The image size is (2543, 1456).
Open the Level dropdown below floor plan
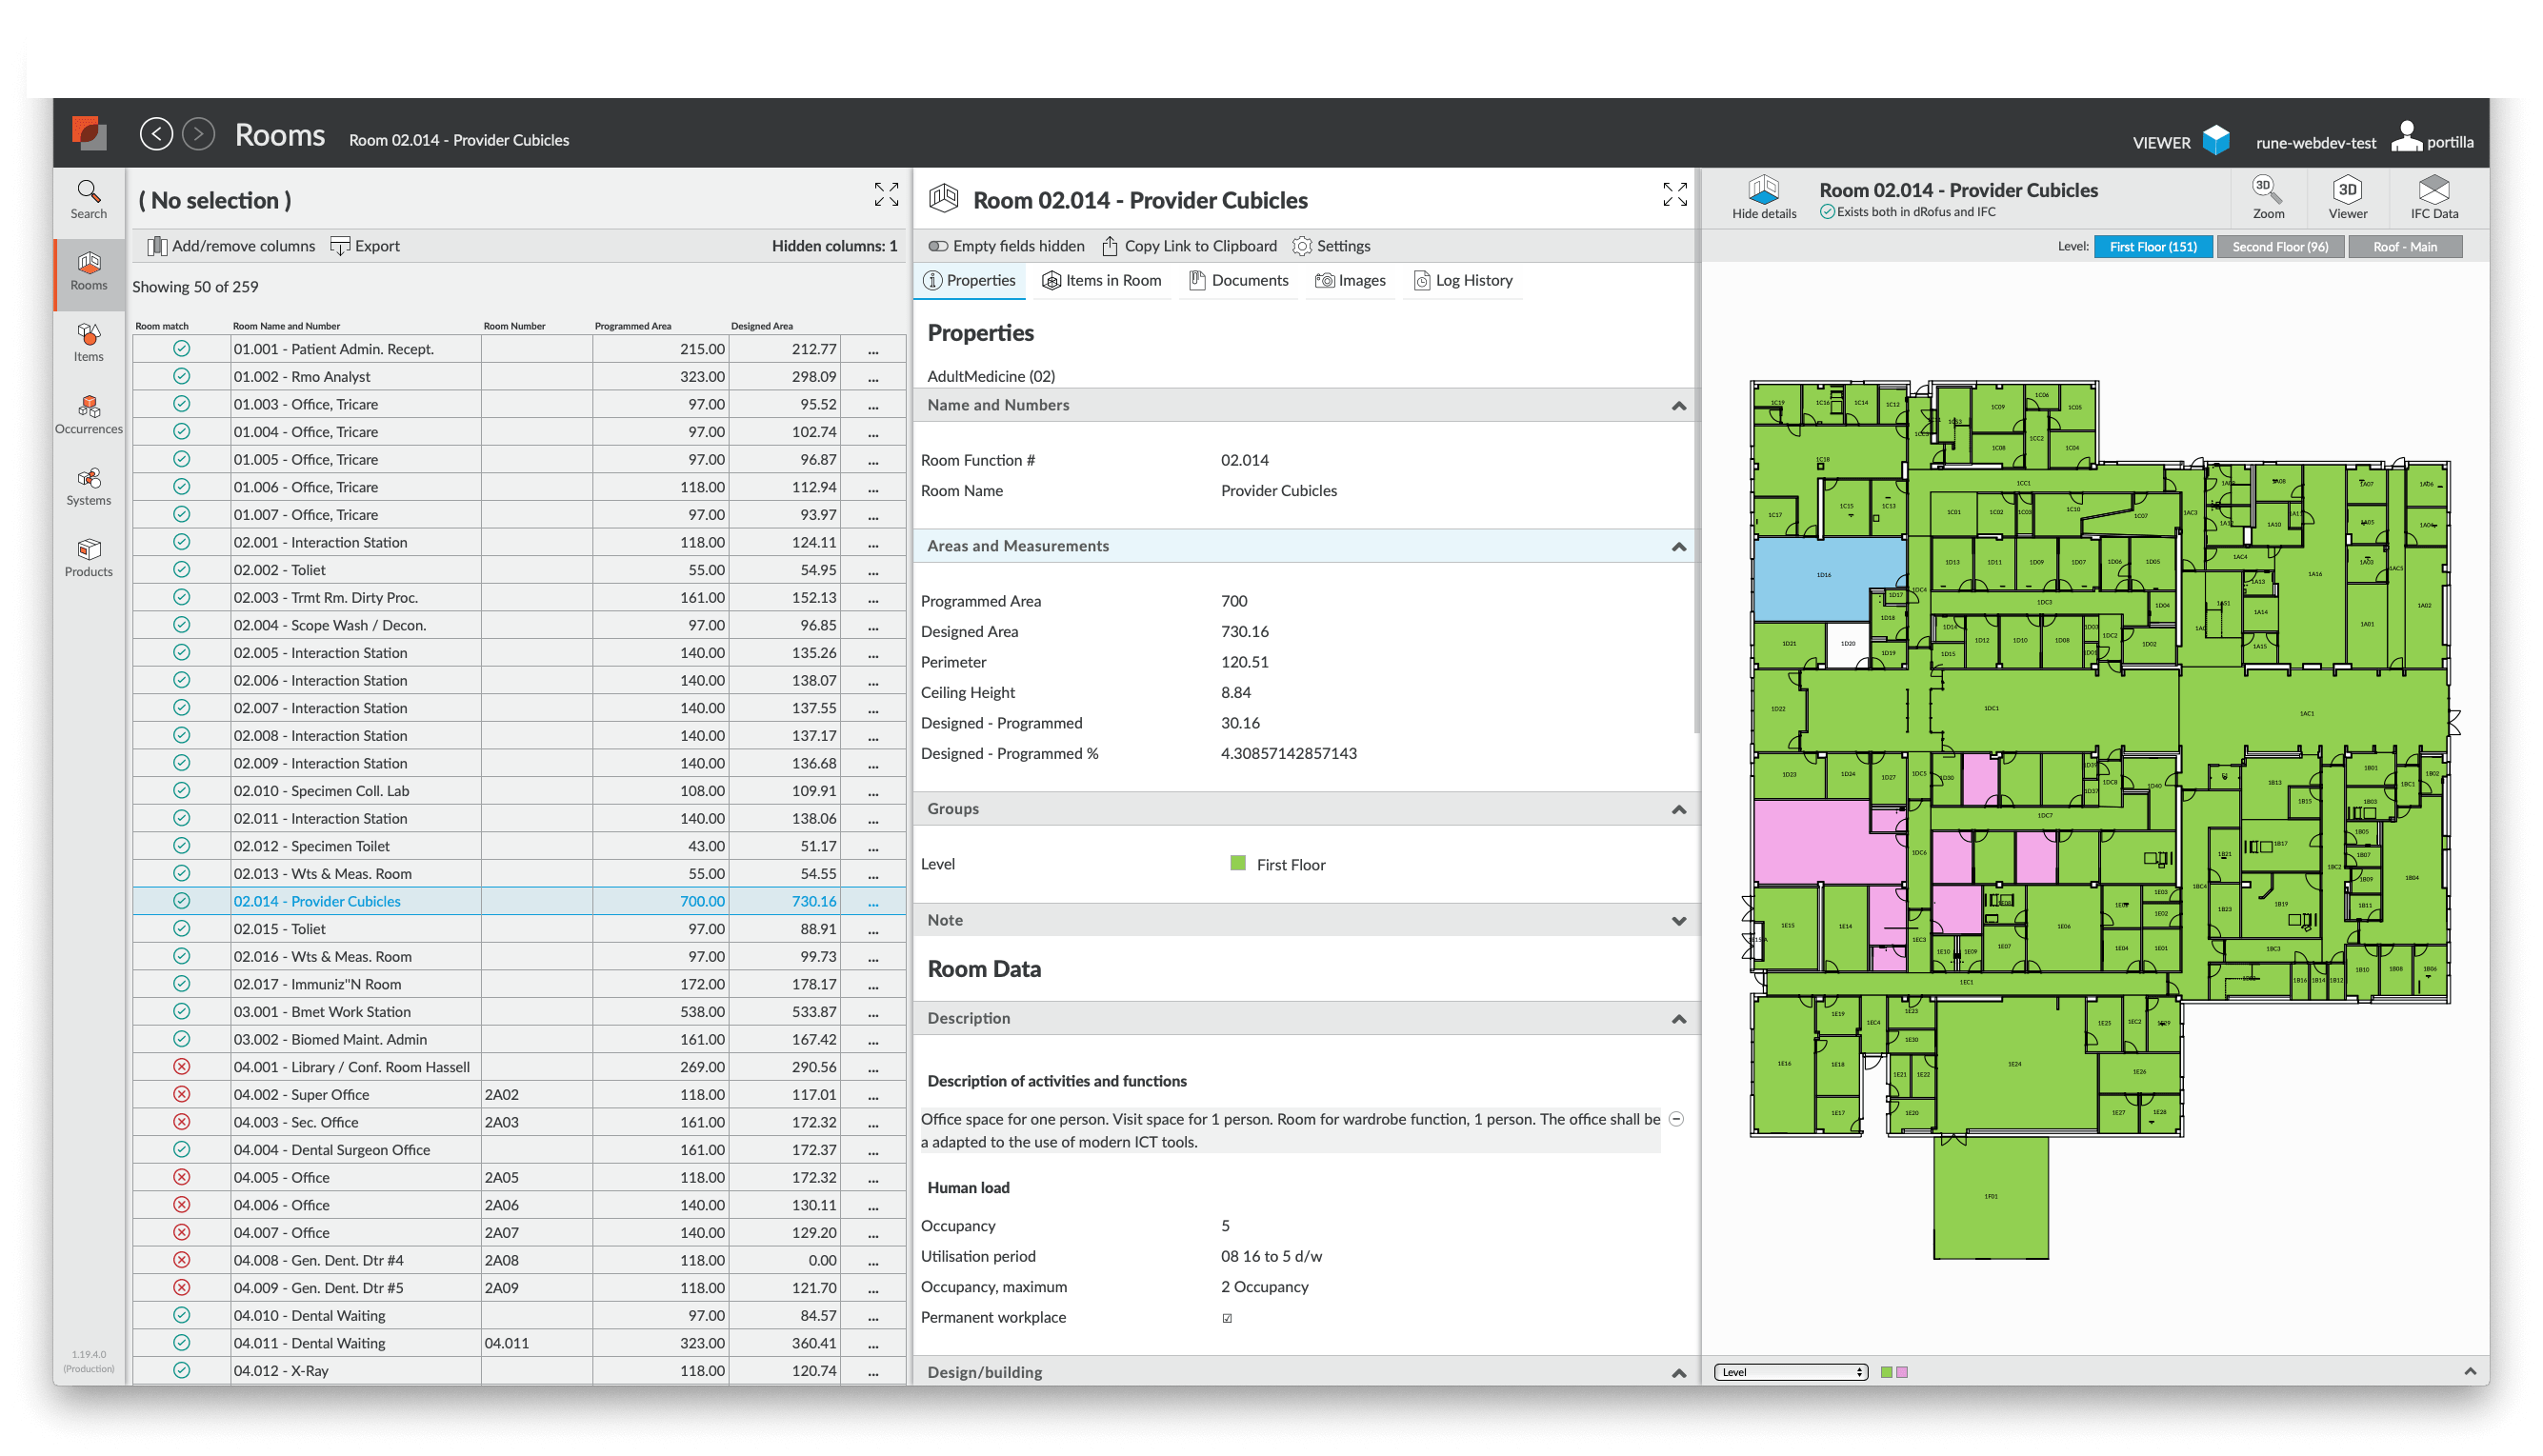1789,1372
